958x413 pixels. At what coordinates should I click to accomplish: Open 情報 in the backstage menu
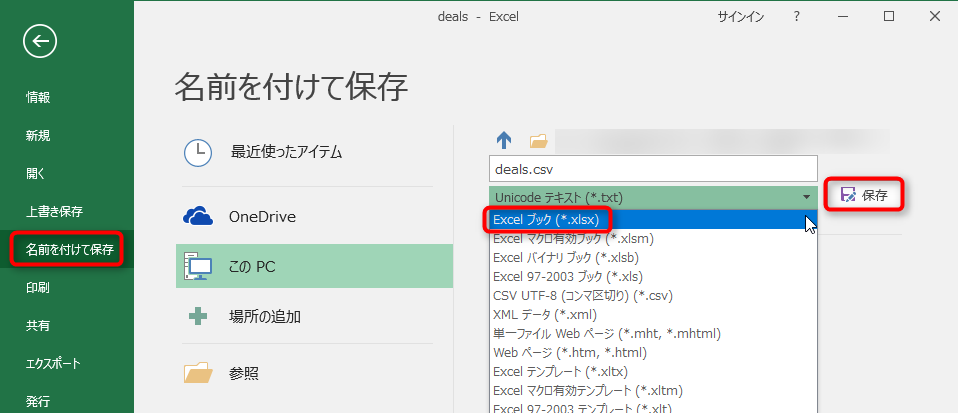pyautogui.click(x=38, y=97)
